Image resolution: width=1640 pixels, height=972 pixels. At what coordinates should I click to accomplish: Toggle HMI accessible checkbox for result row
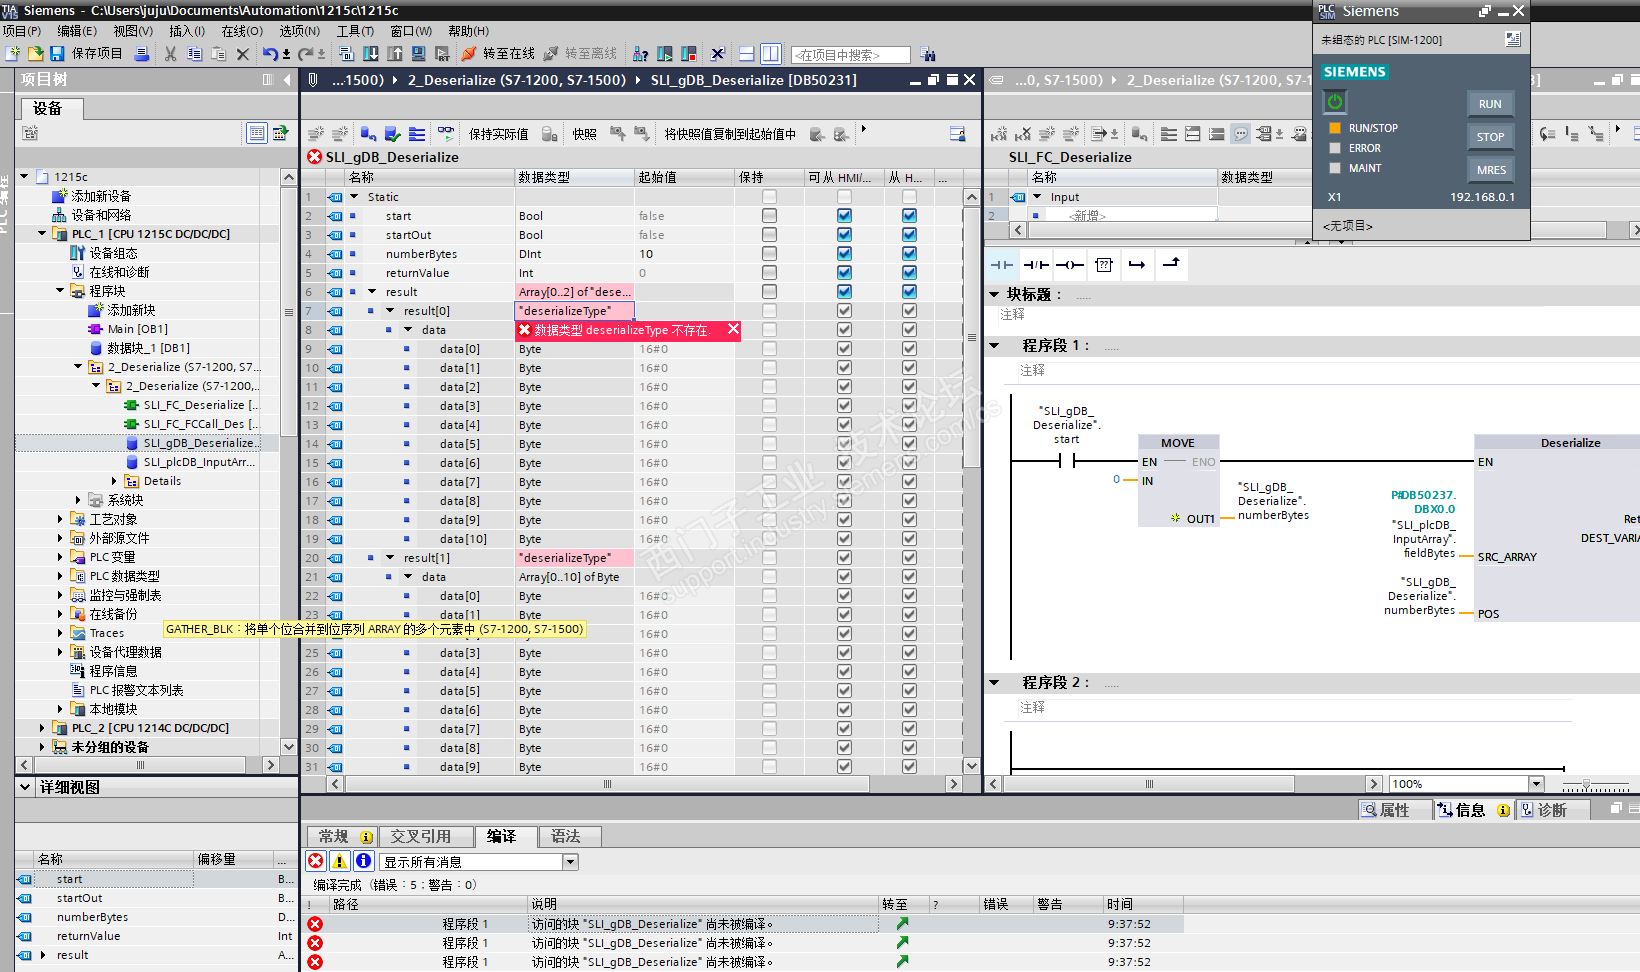tap(845, 292)
